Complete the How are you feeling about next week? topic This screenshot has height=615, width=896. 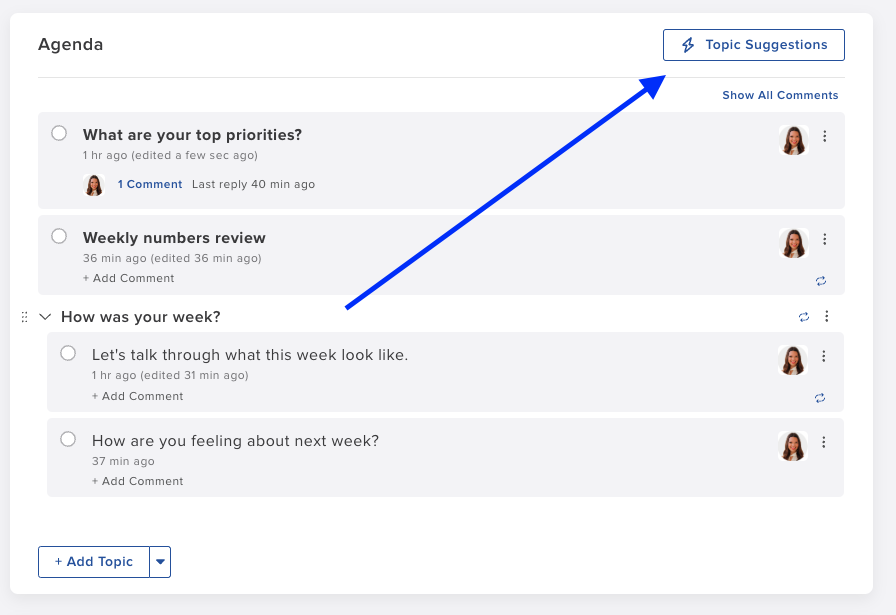[x=68, y=438]
